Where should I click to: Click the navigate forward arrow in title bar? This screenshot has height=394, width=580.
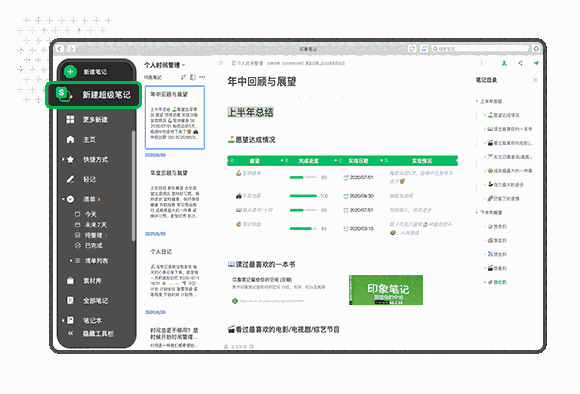click(x=71, y=48)
